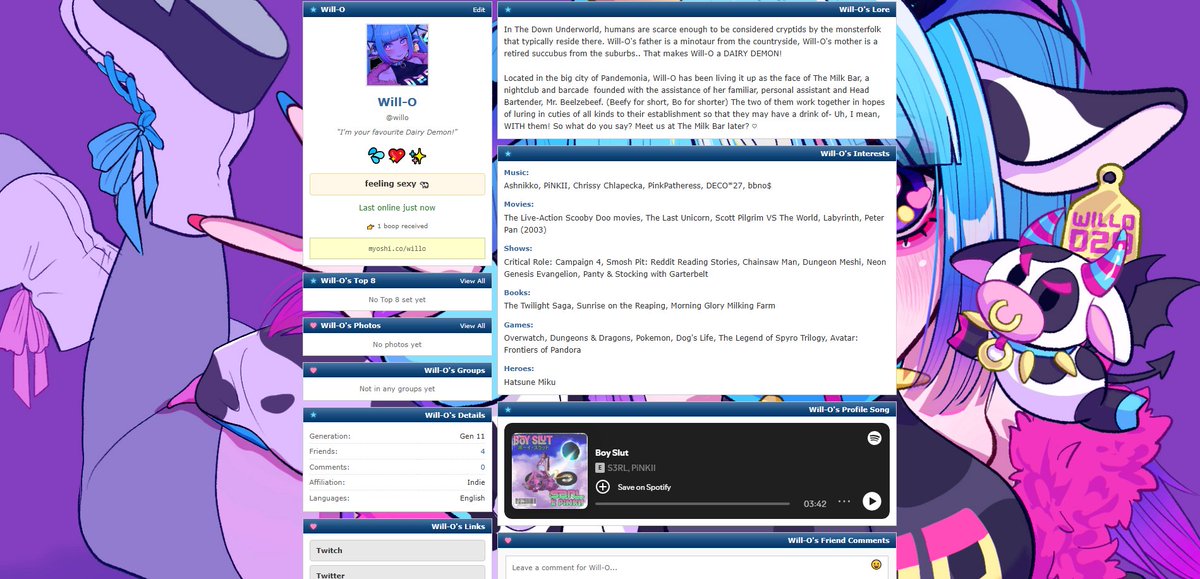
Task: Click the favourite Dairy Demon quote tagline
Action: coord(397,132)
